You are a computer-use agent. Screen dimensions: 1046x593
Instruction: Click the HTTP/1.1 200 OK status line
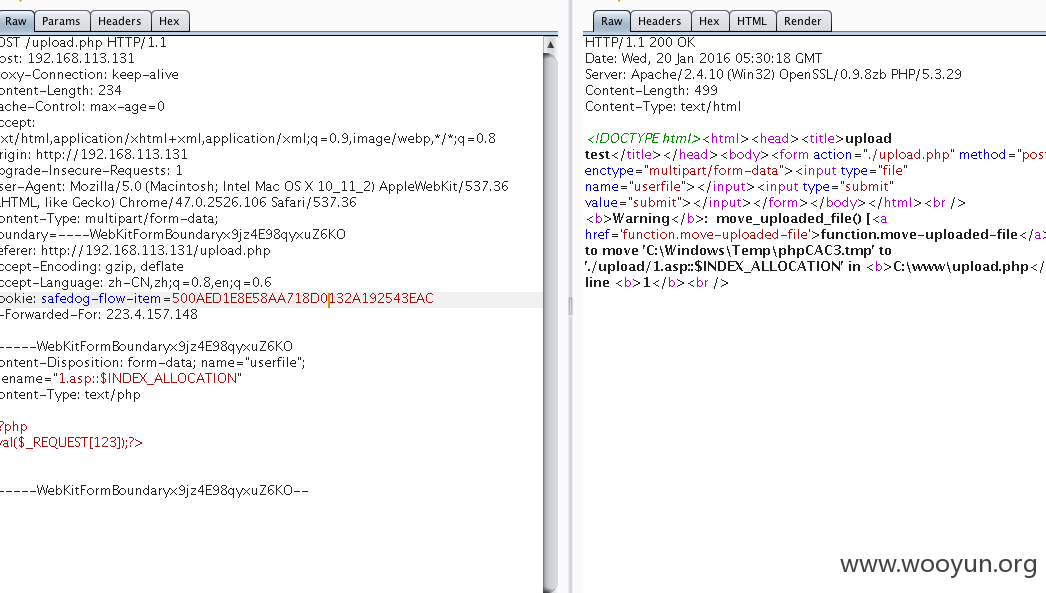pos(640,42)
